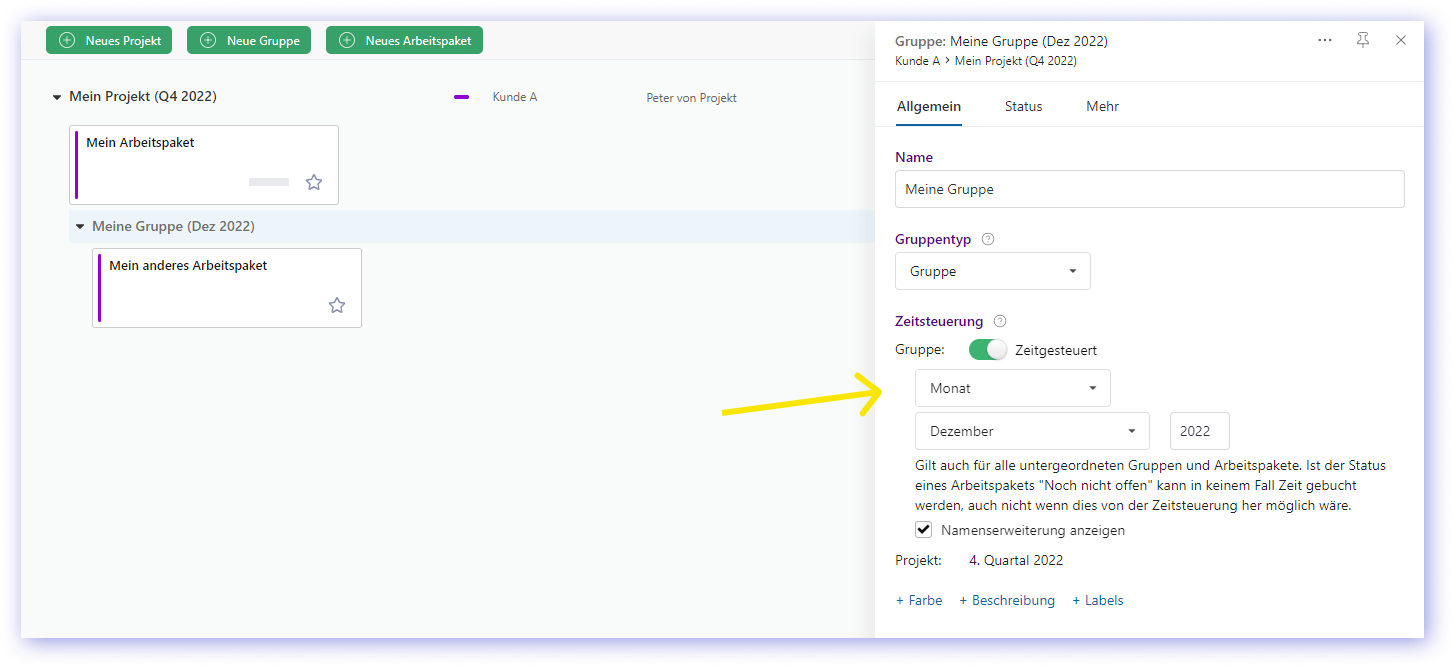The image size is (1453, 667).
Task: Uncheck Namenserweiterung anzeigen checkbox
Action: point(923,530)
